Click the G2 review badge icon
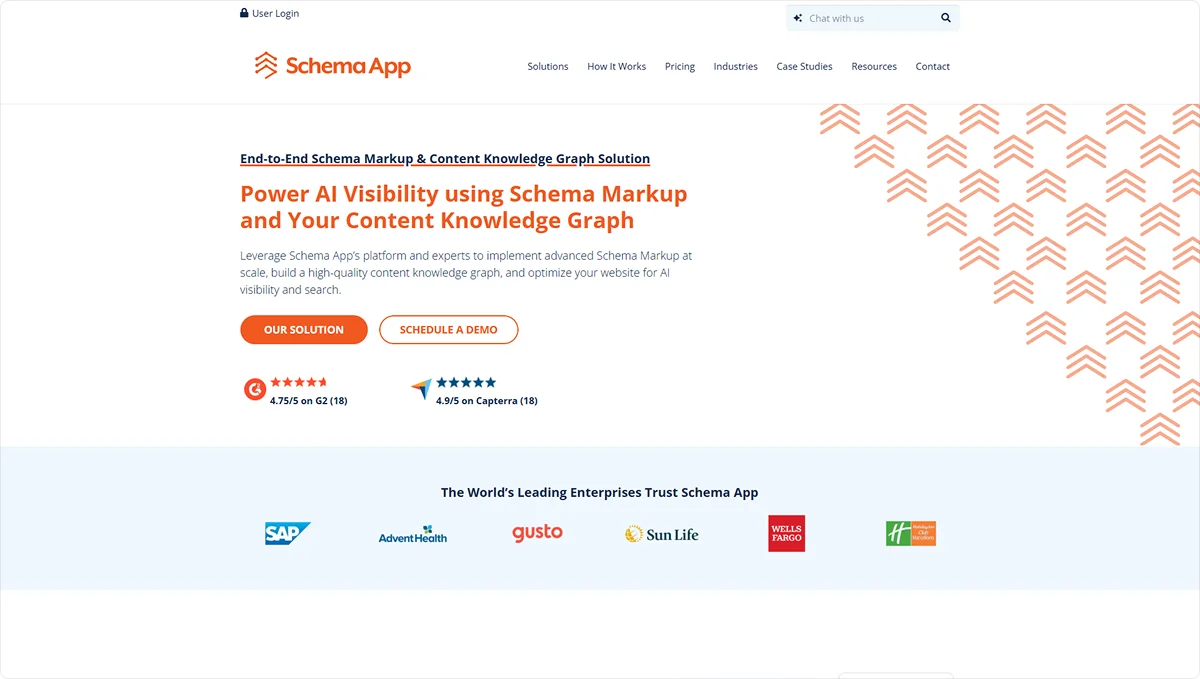The image size is (1200, 679). pyautogui.click(x=254, y=388)
